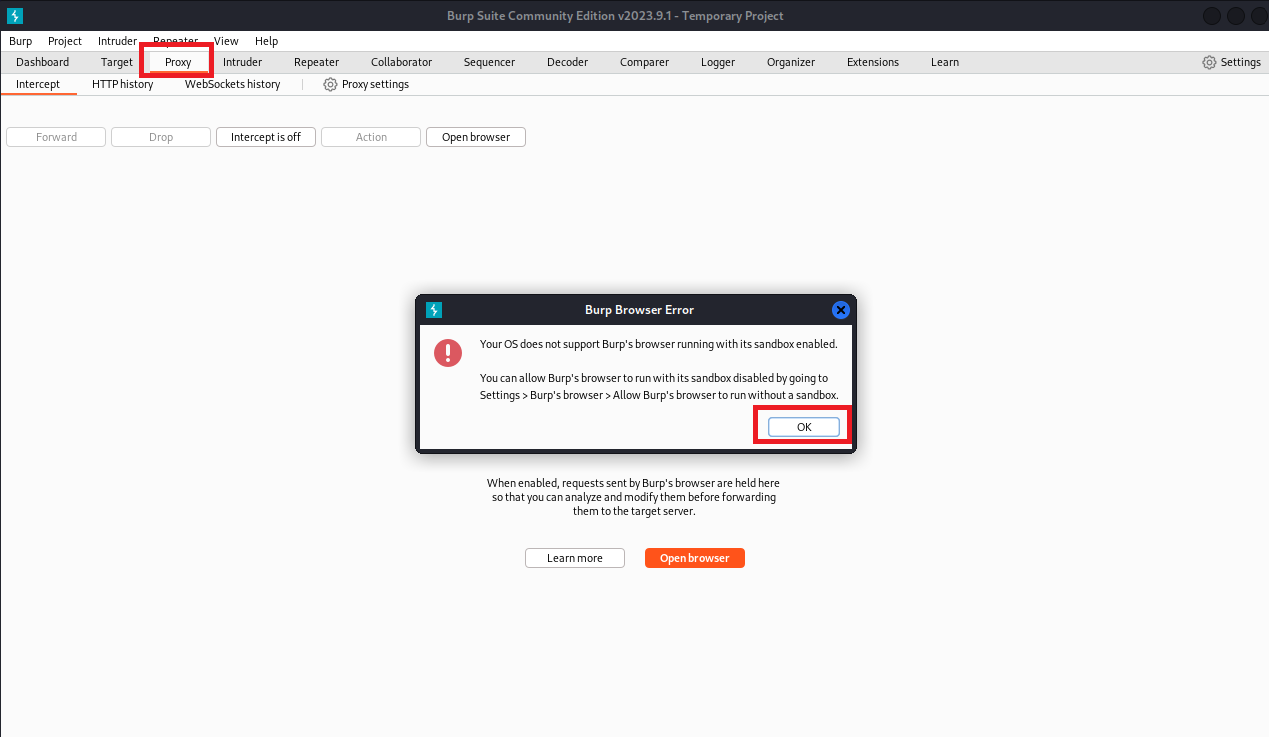Select the Proxy tab
Screen dimensions: 1269x737
tap(178, 62)
